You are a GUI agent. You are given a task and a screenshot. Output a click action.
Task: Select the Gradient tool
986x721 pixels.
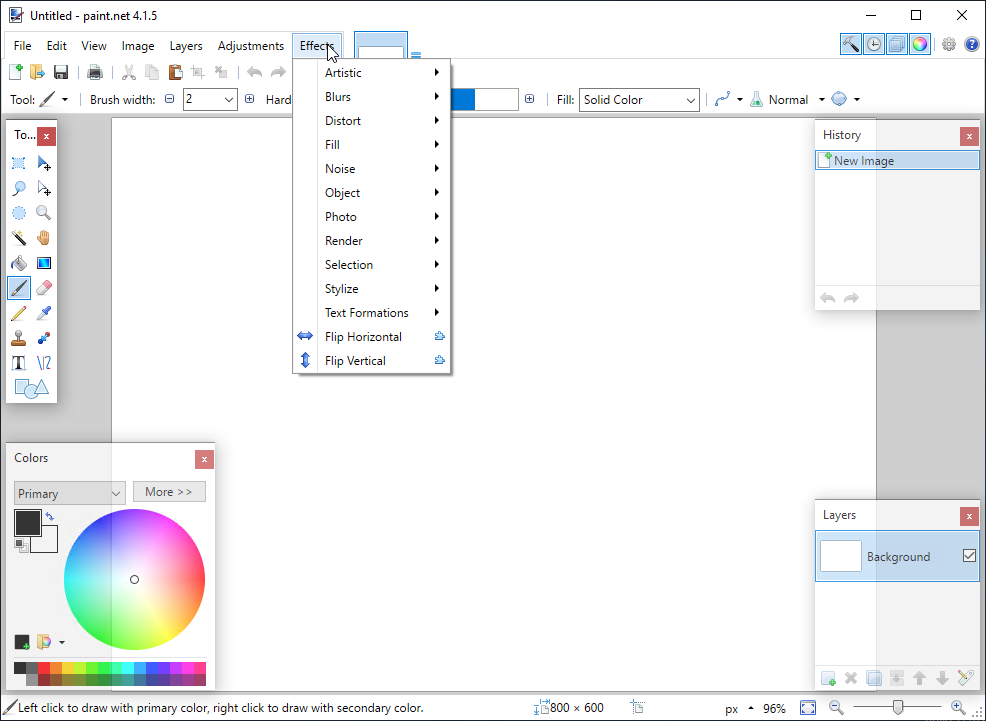coord(44,263)
